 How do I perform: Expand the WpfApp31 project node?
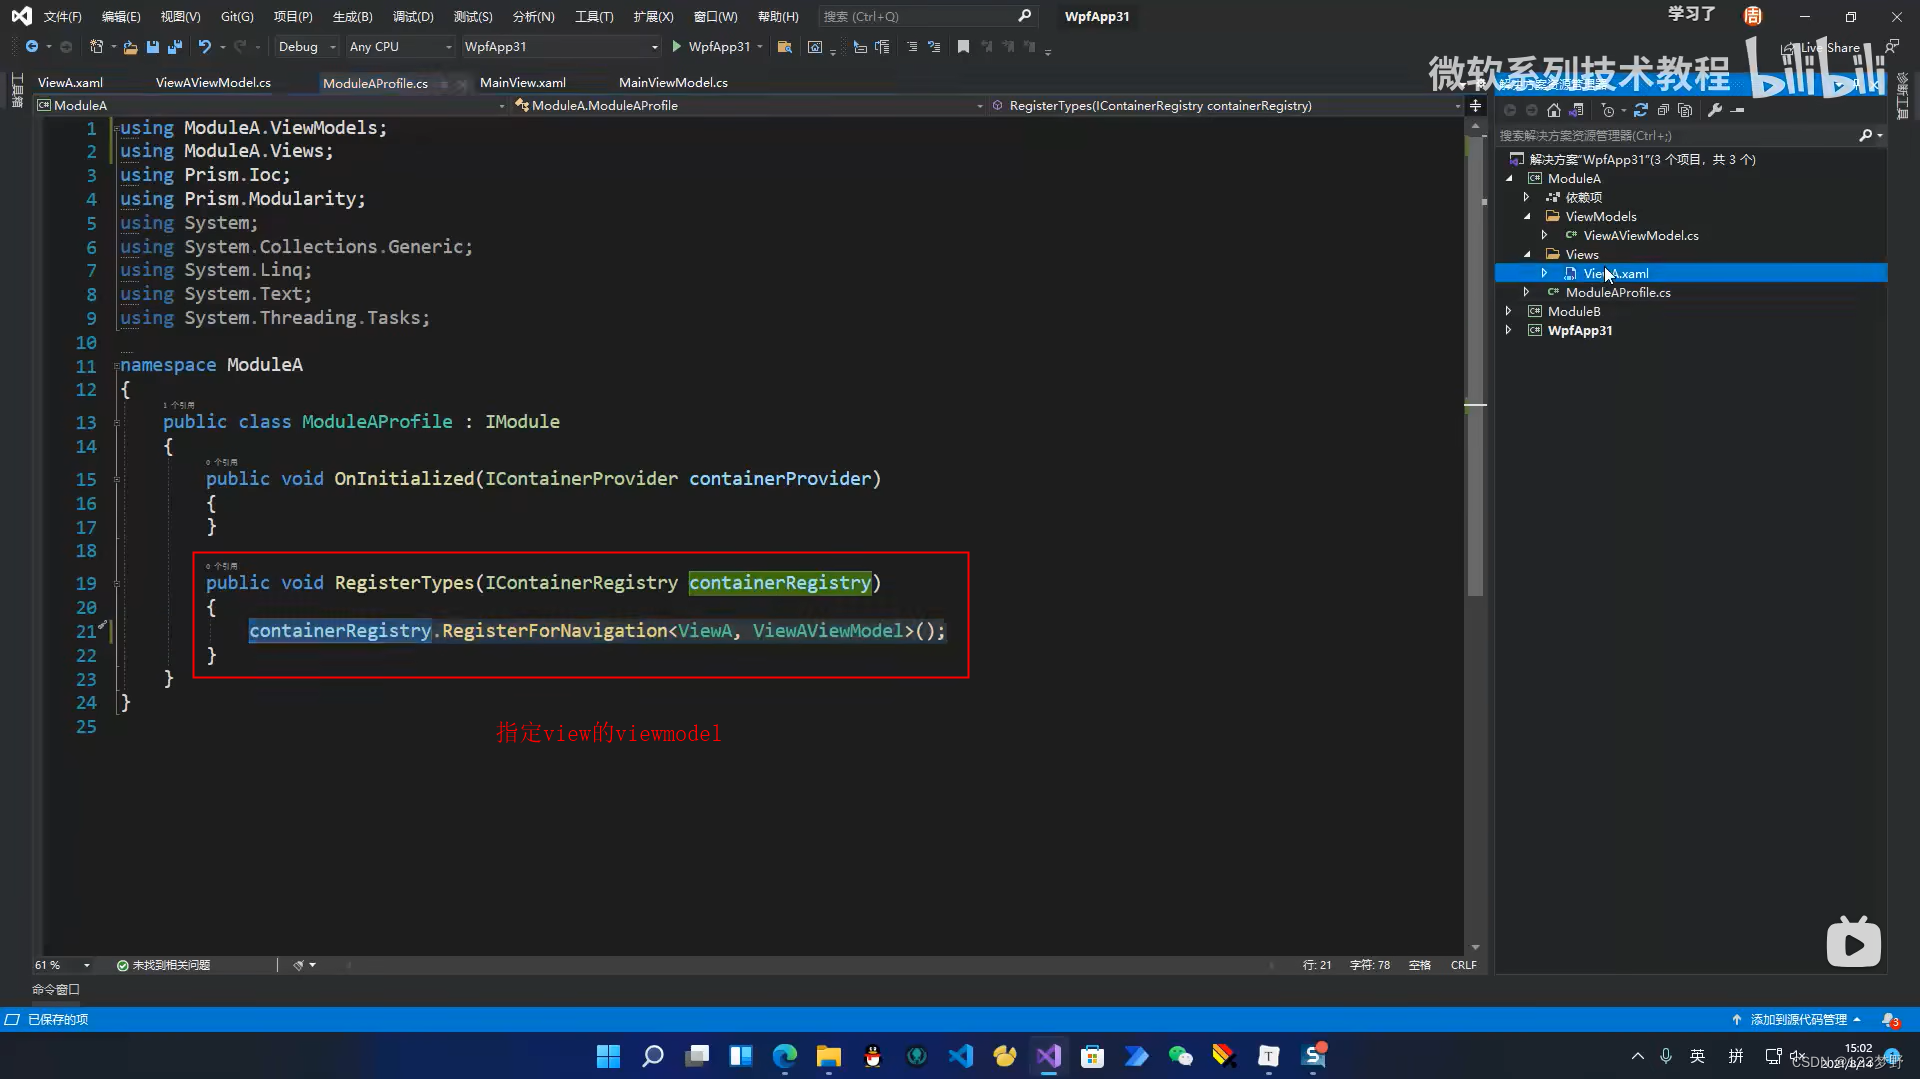(x=1509, y=330)
